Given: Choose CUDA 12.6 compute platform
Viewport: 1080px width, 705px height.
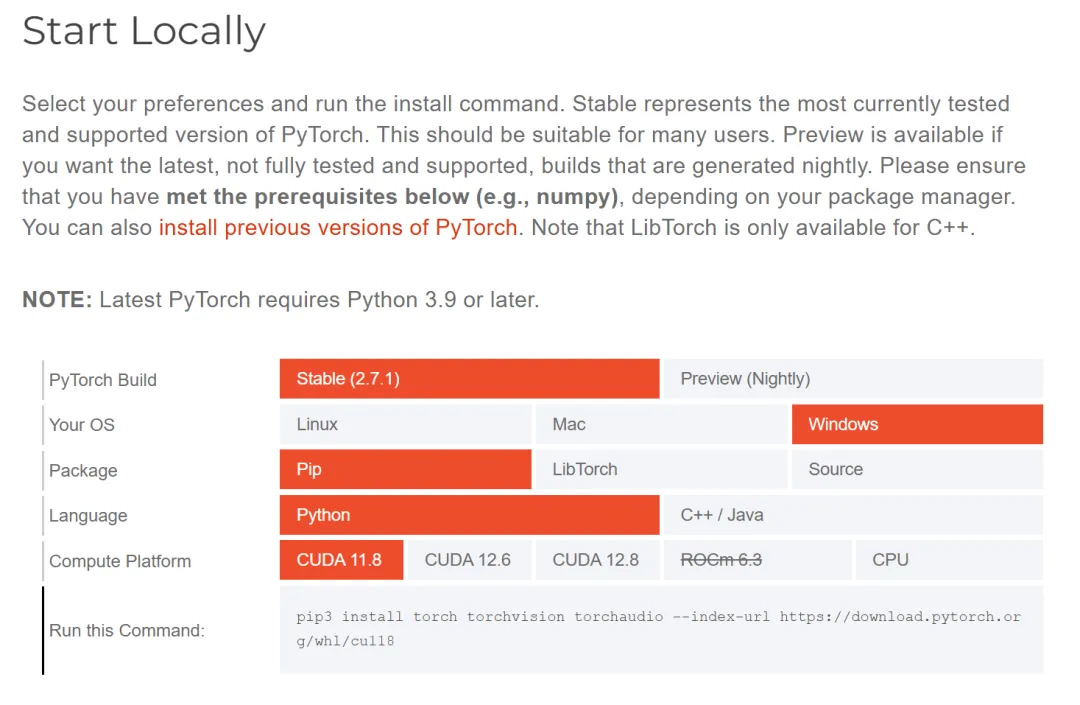Looking at the screenshot, I should coord(468,560).
